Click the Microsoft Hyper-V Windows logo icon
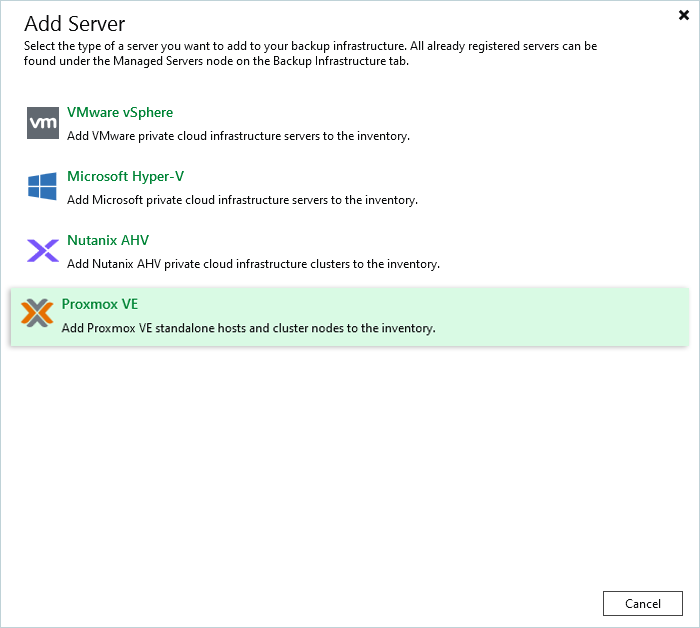 tap(43, 187)
